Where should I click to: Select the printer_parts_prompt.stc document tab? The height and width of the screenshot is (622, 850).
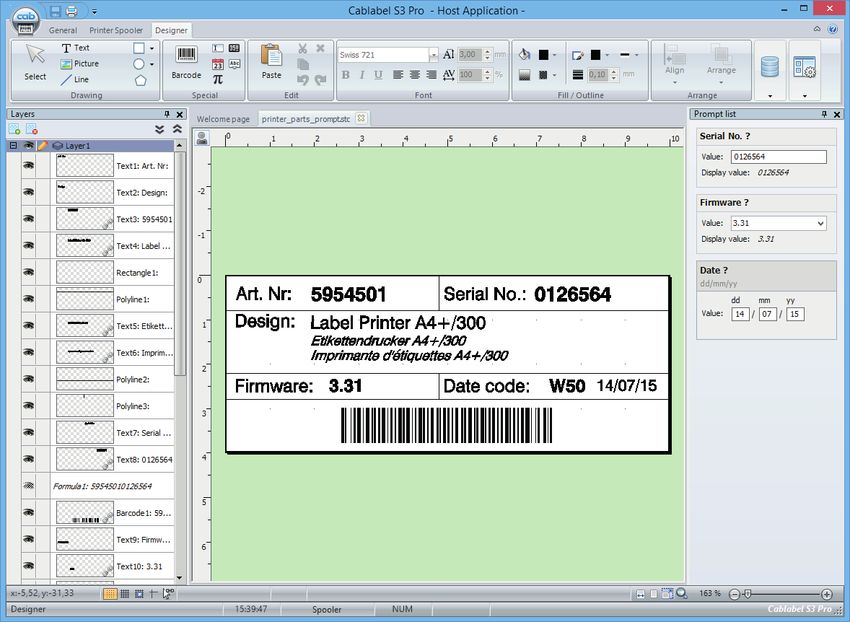click(x=306, y=119)
